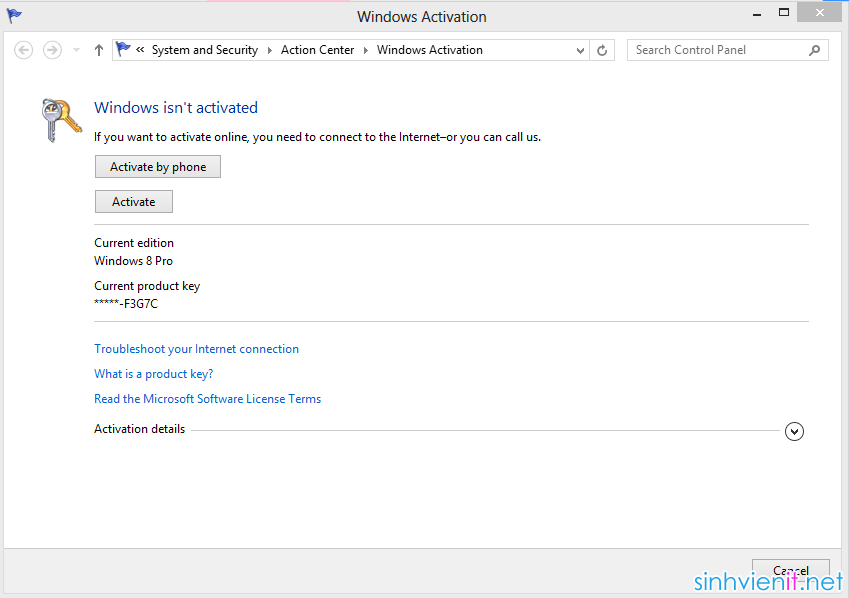Go back using the back arrow
This screenshot has height=598, width=849.
coord(23,50)
